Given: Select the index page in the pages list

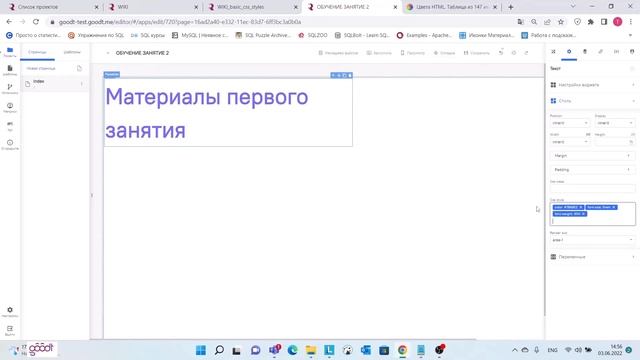Looking at the screenshot, I should pos(54,84).
